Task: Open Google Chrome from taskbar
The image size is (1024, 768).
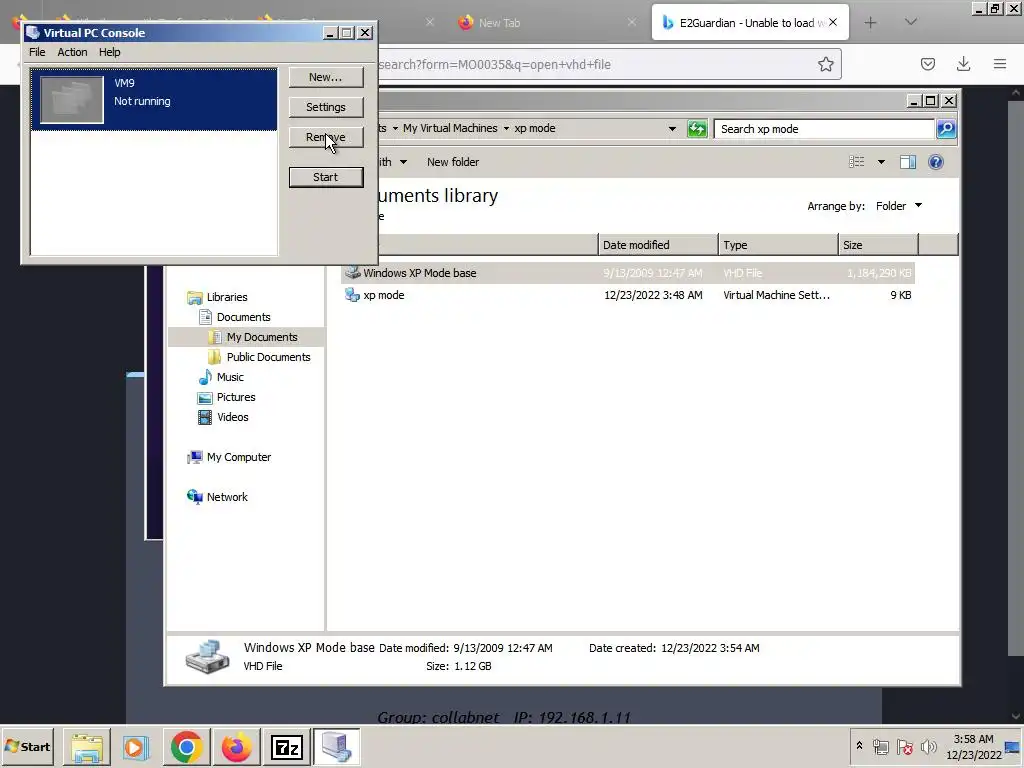Action: tap(186, 747)
